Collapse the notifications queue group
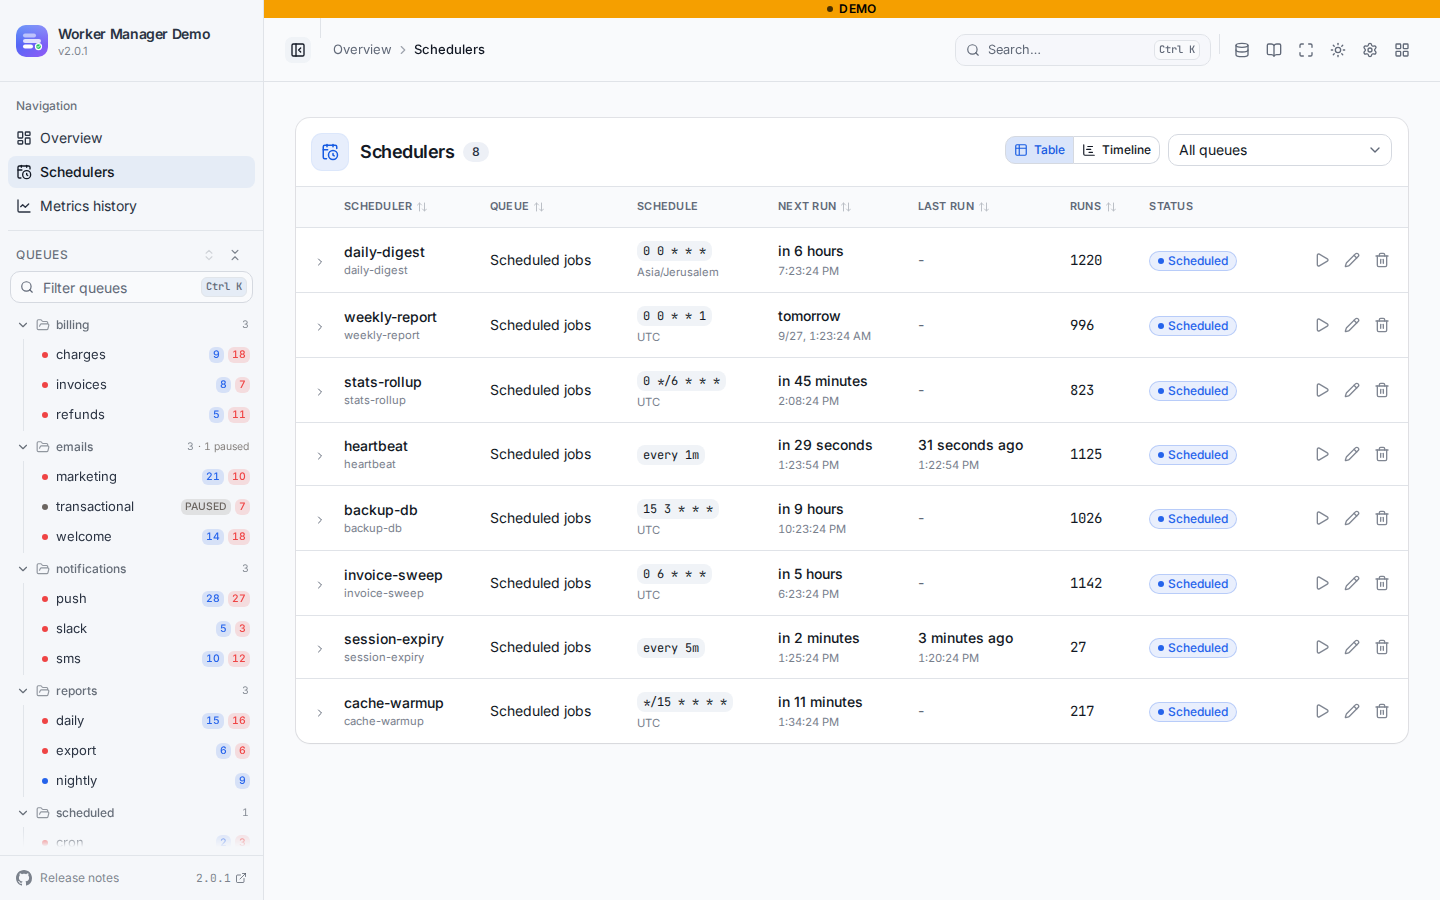This screenshot has height=900, width=1440. point(23,569)
